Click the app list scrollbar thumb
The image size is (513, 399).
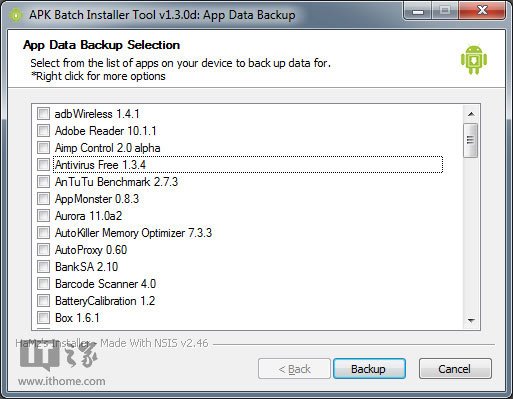tap(471, 140)
